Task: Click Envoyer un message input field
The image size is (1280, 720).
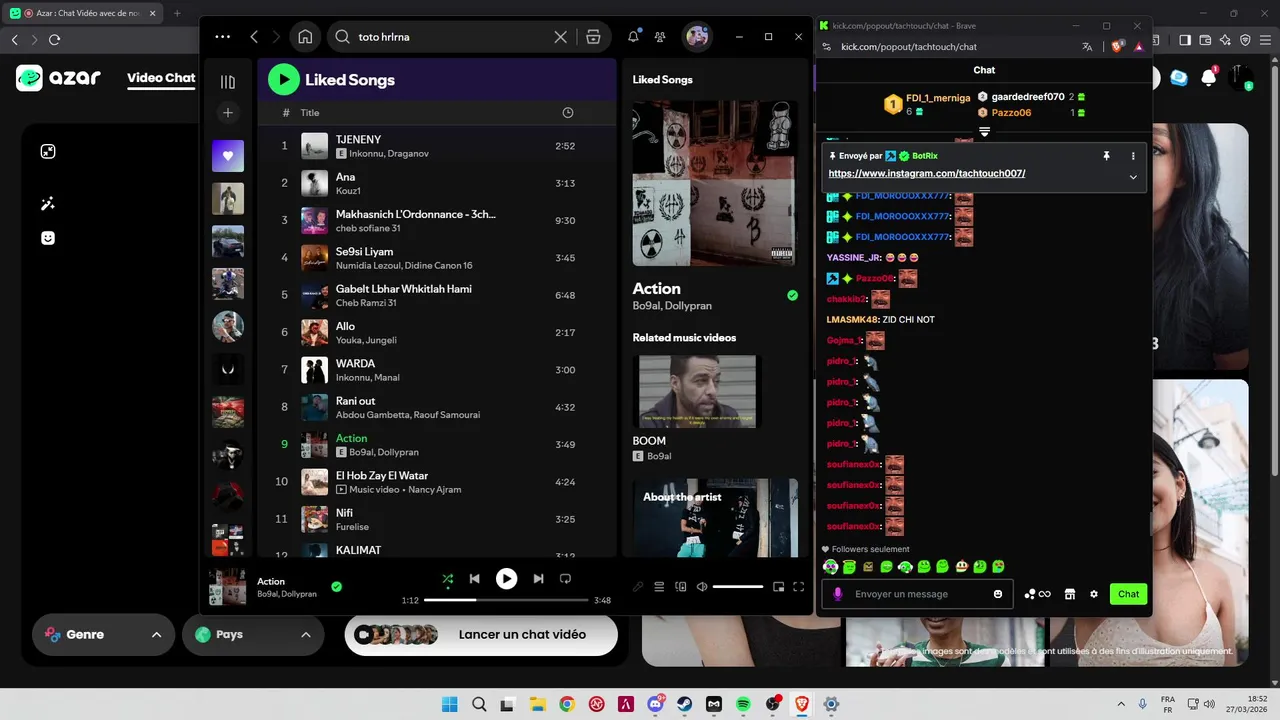Action: point(917,594)
